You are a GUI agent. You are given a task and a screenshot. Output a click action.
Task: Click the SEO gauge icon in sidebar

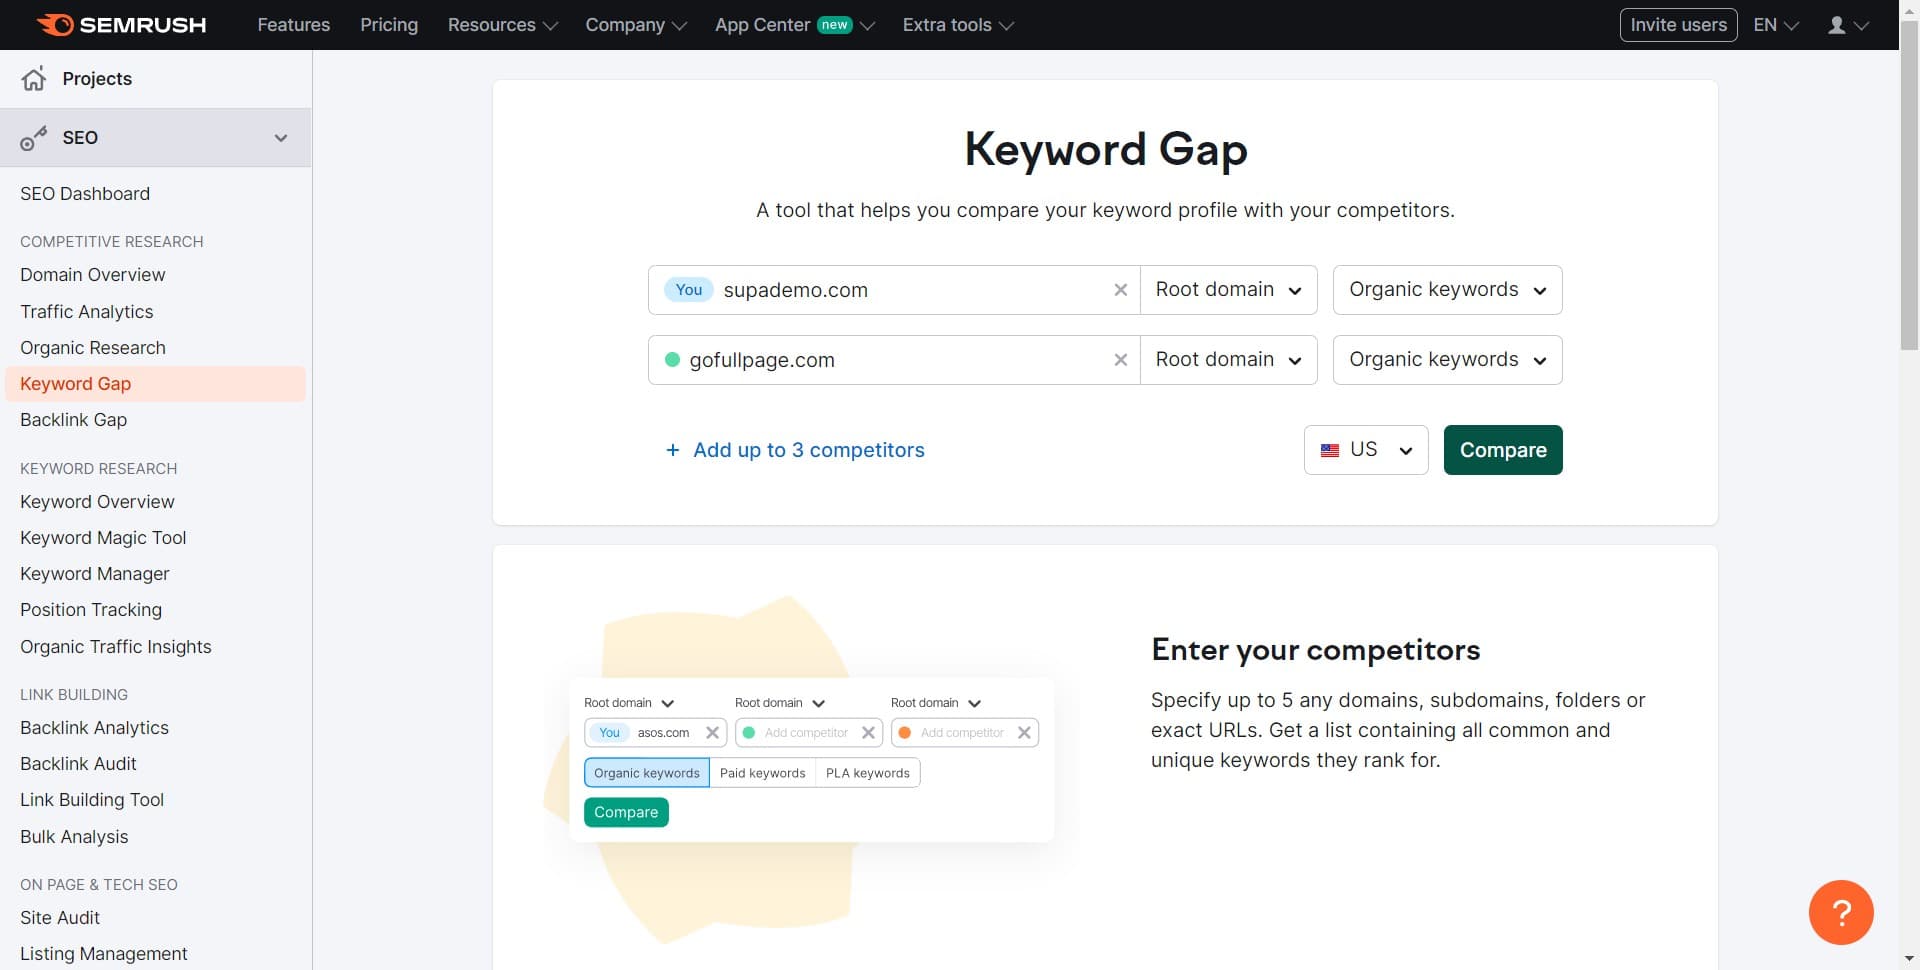tap(34, 137)
